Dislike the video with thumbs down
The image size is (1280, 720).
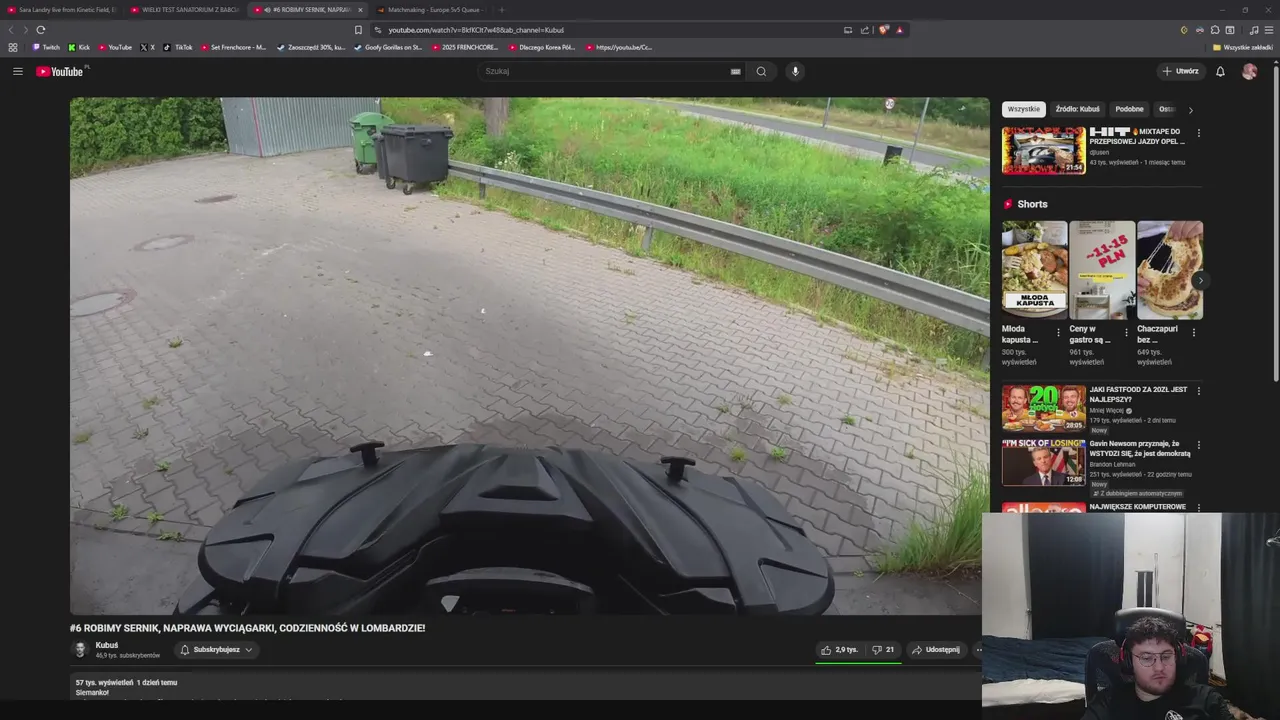click(x=883, y=650)
